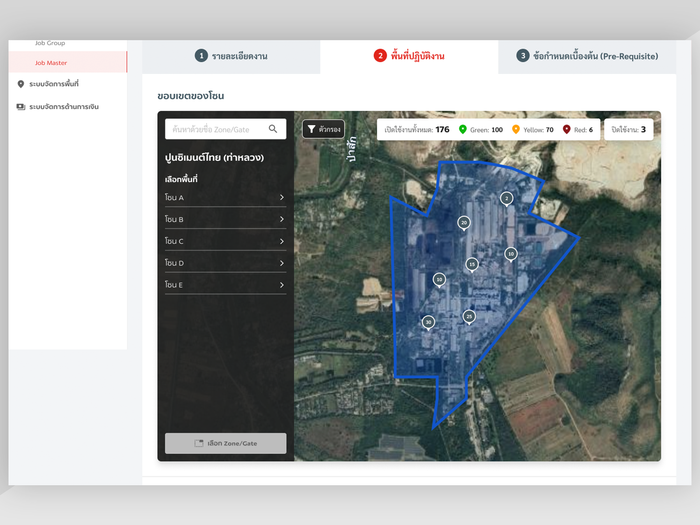Image resolution: width=700 pixels, height=525 pixels.
Task: Click the yellow location pin icon
Action: 516,129
